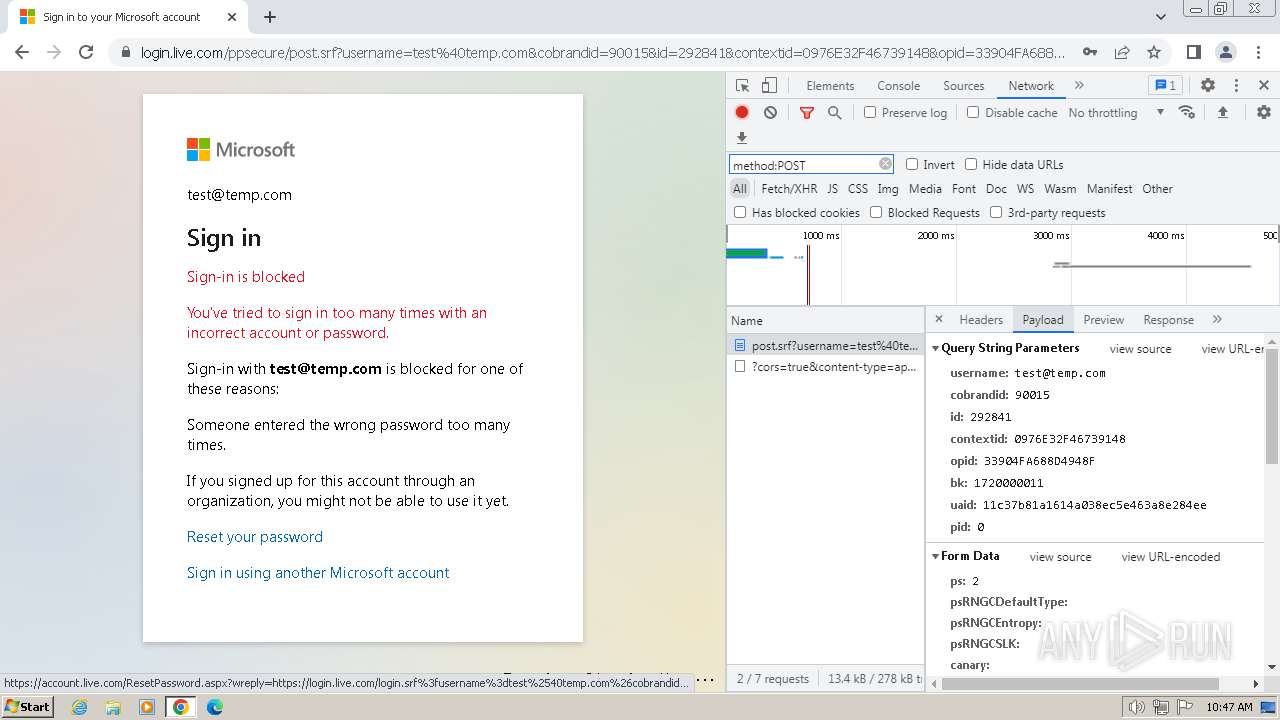This screenshot has width=1280, height=720.
Task: Close the request details pane
Action: point(938,319)
